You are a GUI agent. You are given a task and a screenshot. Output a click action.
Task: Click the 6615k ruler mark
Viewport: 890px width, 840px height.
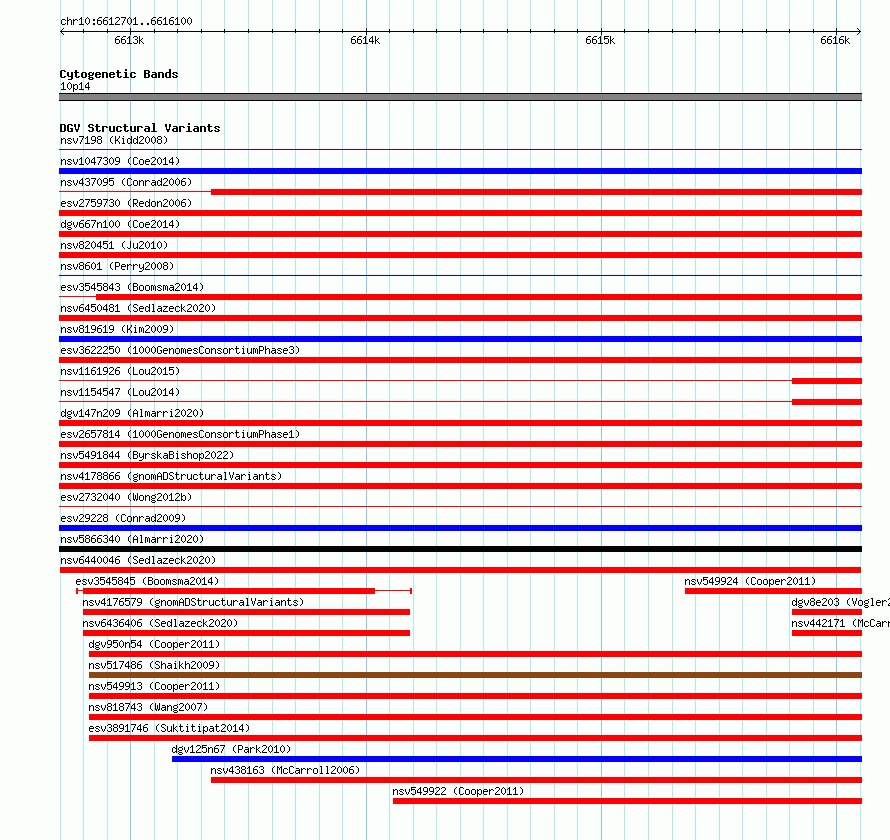pos(600,40)
